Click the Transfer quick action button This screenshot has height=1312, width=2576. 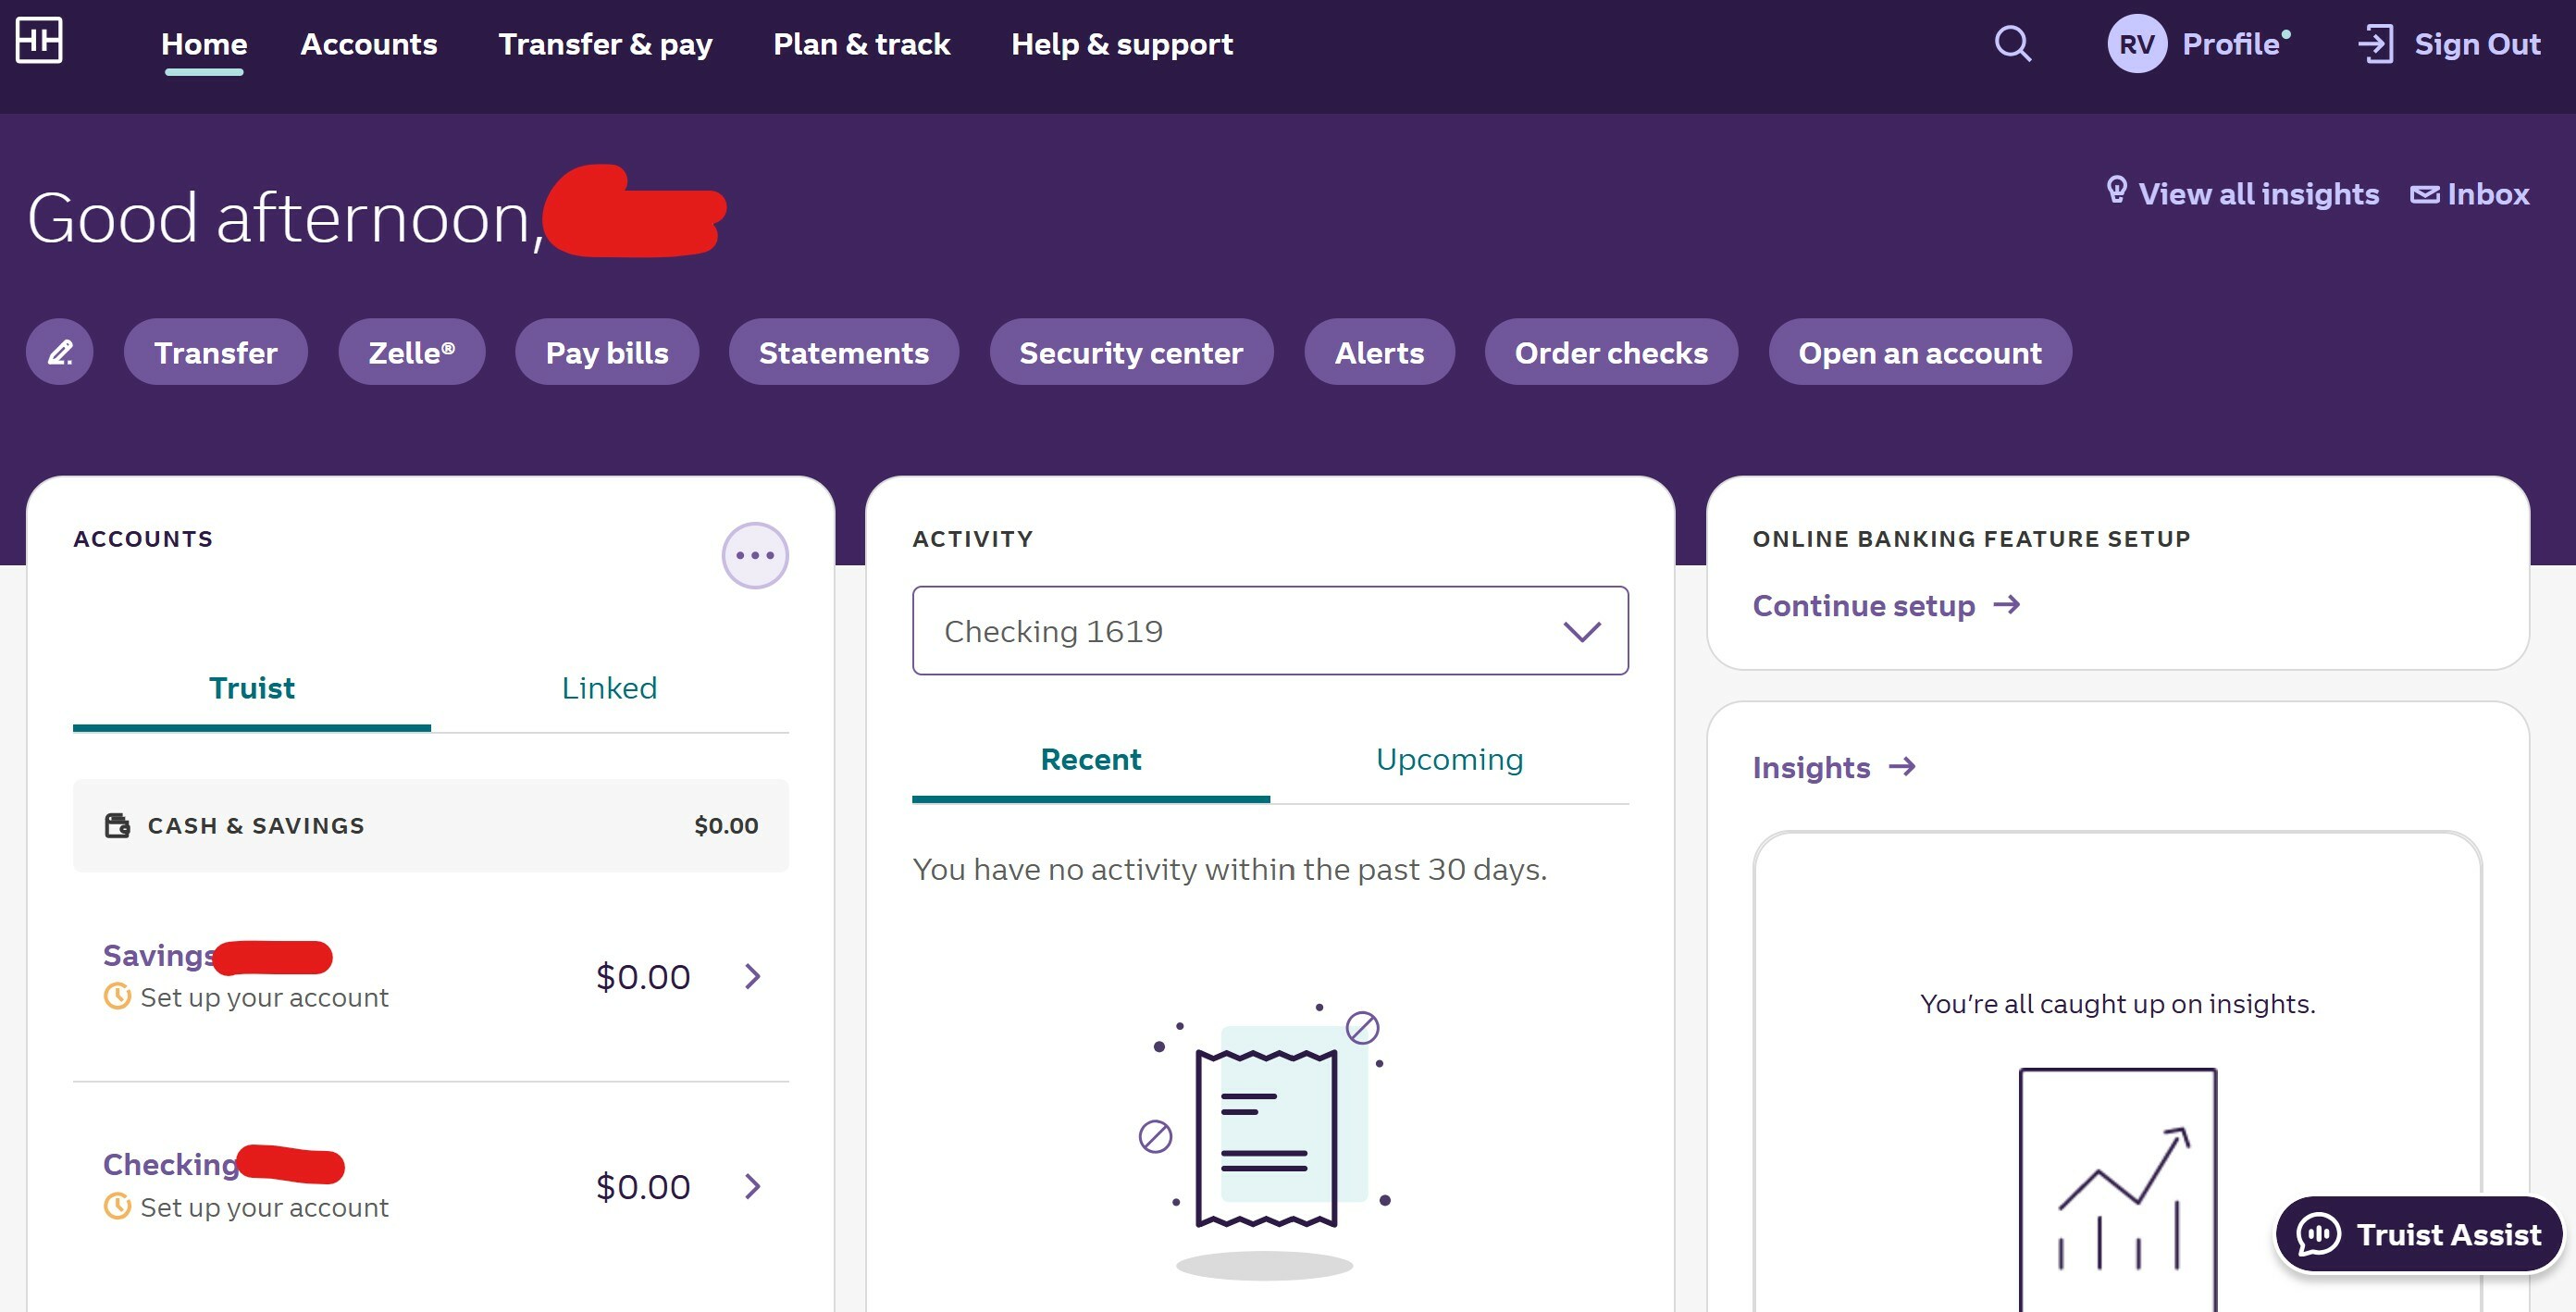coord(216,352)
